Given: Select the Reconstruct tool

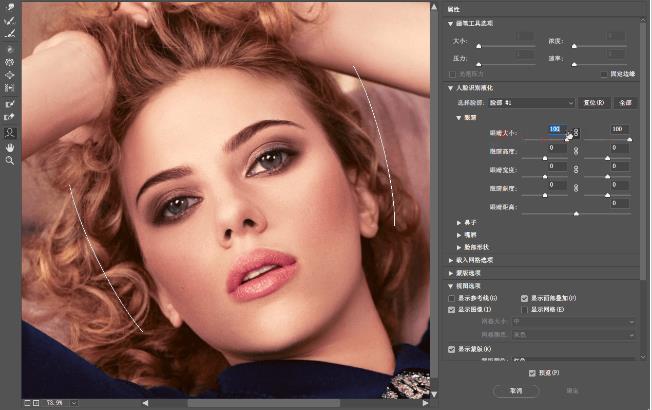Looking at the screenshot, I should pyautogui.click(x=10, y=20).
